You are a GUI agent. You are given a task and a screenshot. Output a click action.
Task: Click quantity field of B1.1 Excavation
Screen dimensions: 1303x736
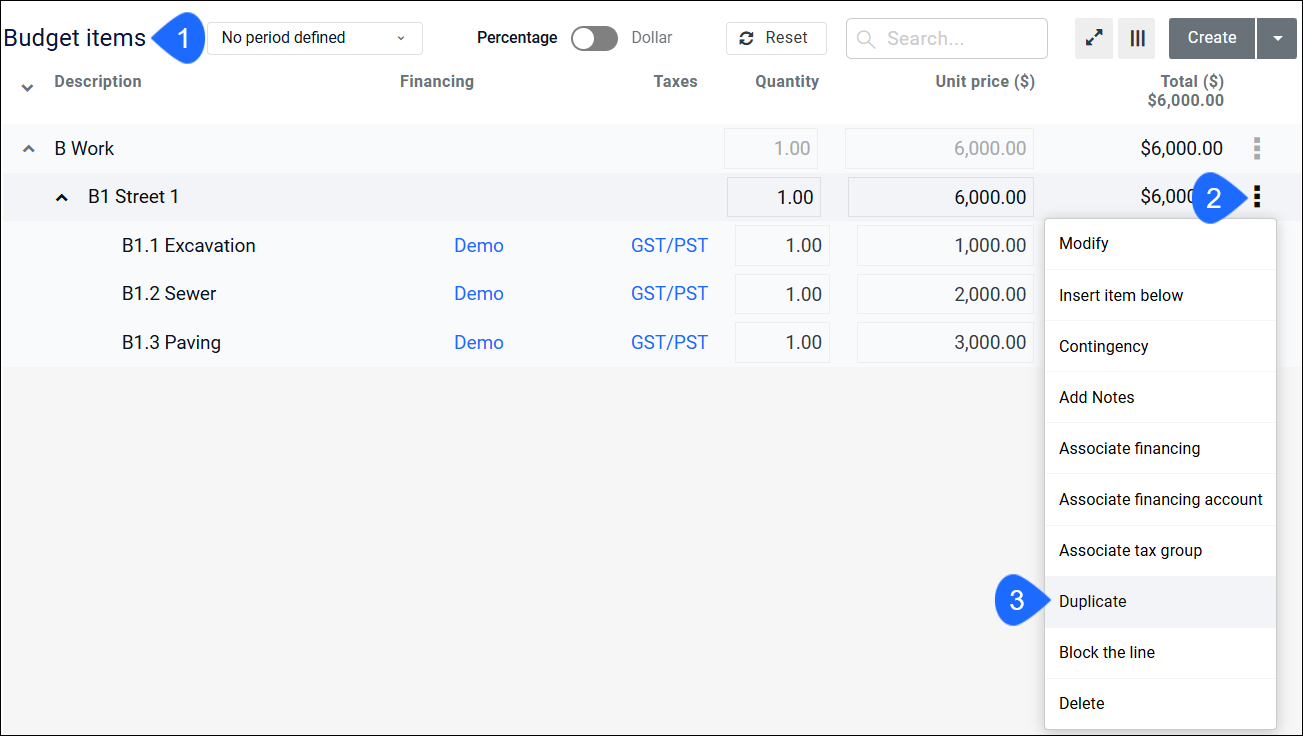pyautogui.click(x=782, y=246)
